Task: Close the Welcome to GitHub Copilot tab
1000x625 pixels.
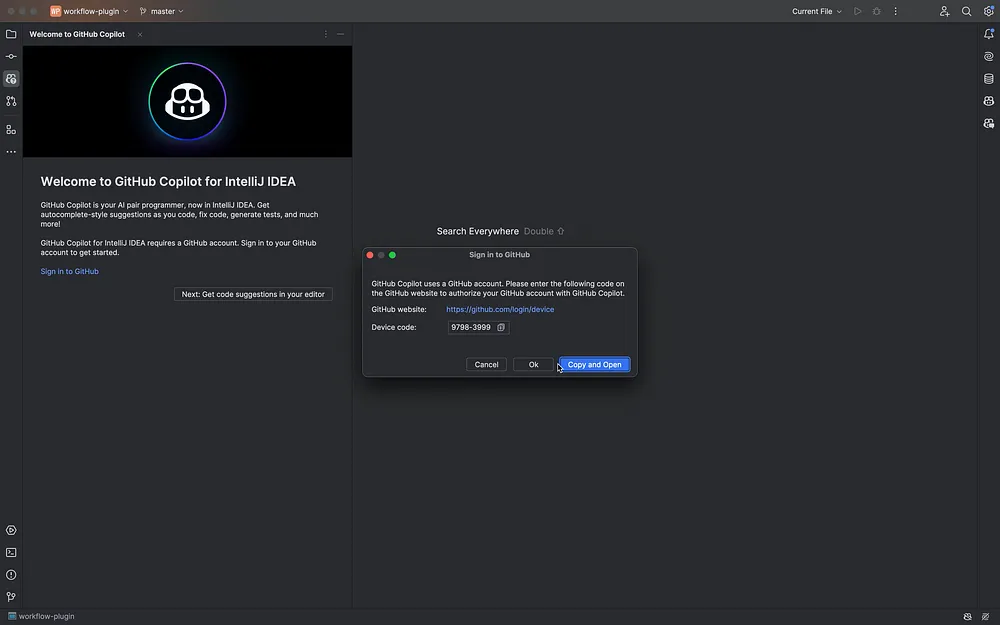Action: pyautogui.click(x=140, y=34)
